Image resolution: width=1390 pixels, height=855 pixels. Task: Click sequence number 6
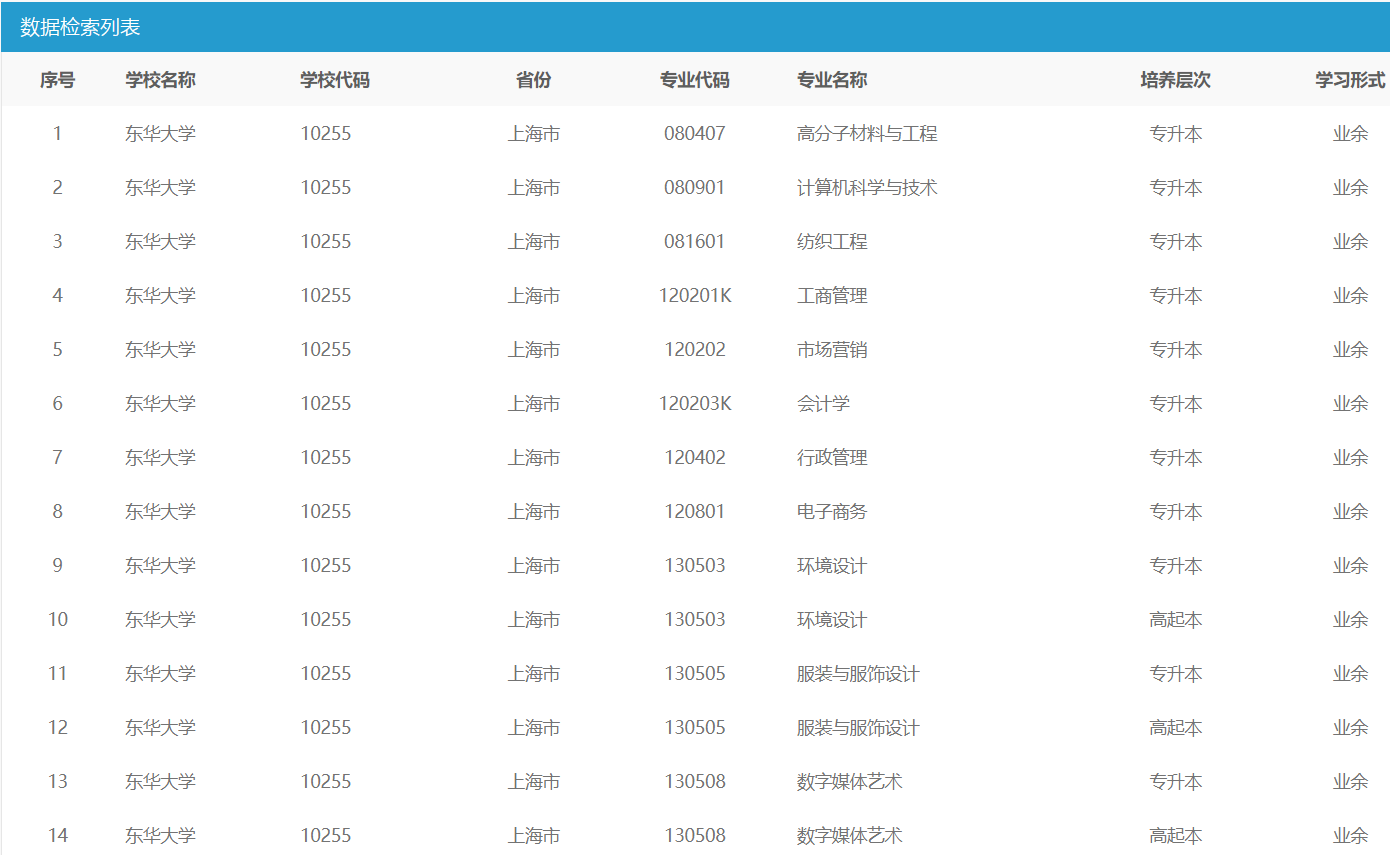tap(57, 404)
